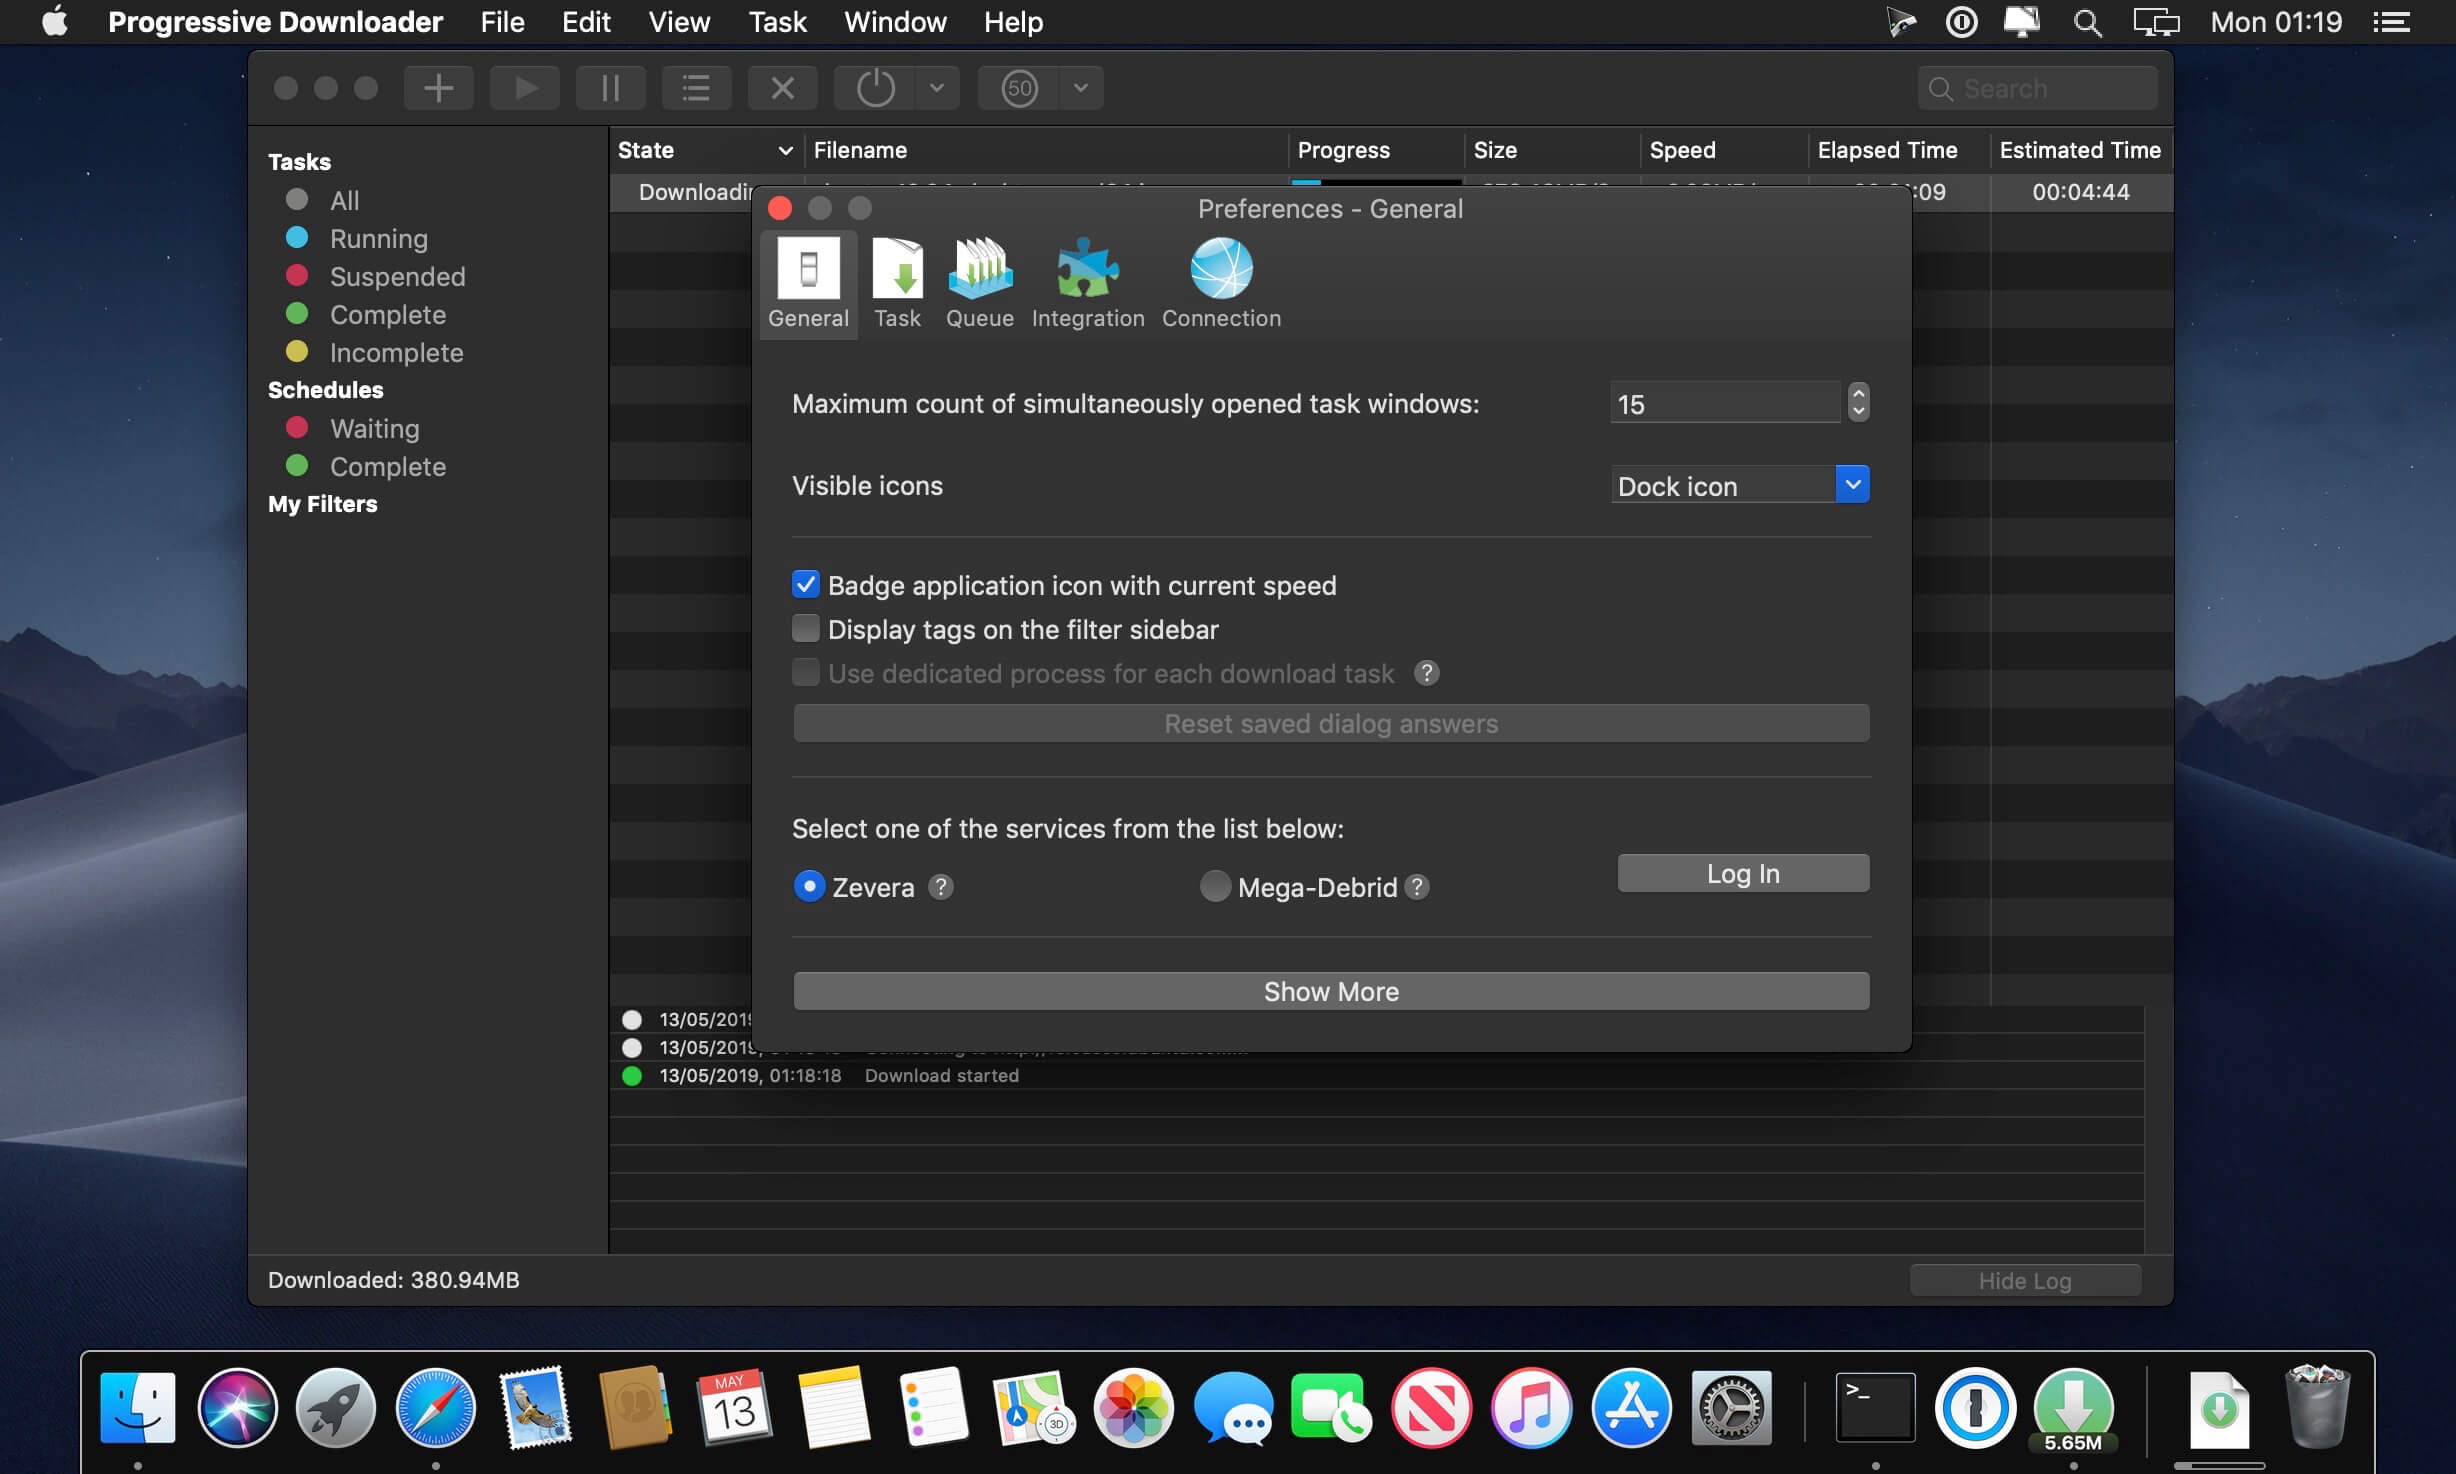Select the Running tasks filter
Image resolution: width=2456 pixels, height=1474 pixels.
pyautogui.click(x=378, y=239)
